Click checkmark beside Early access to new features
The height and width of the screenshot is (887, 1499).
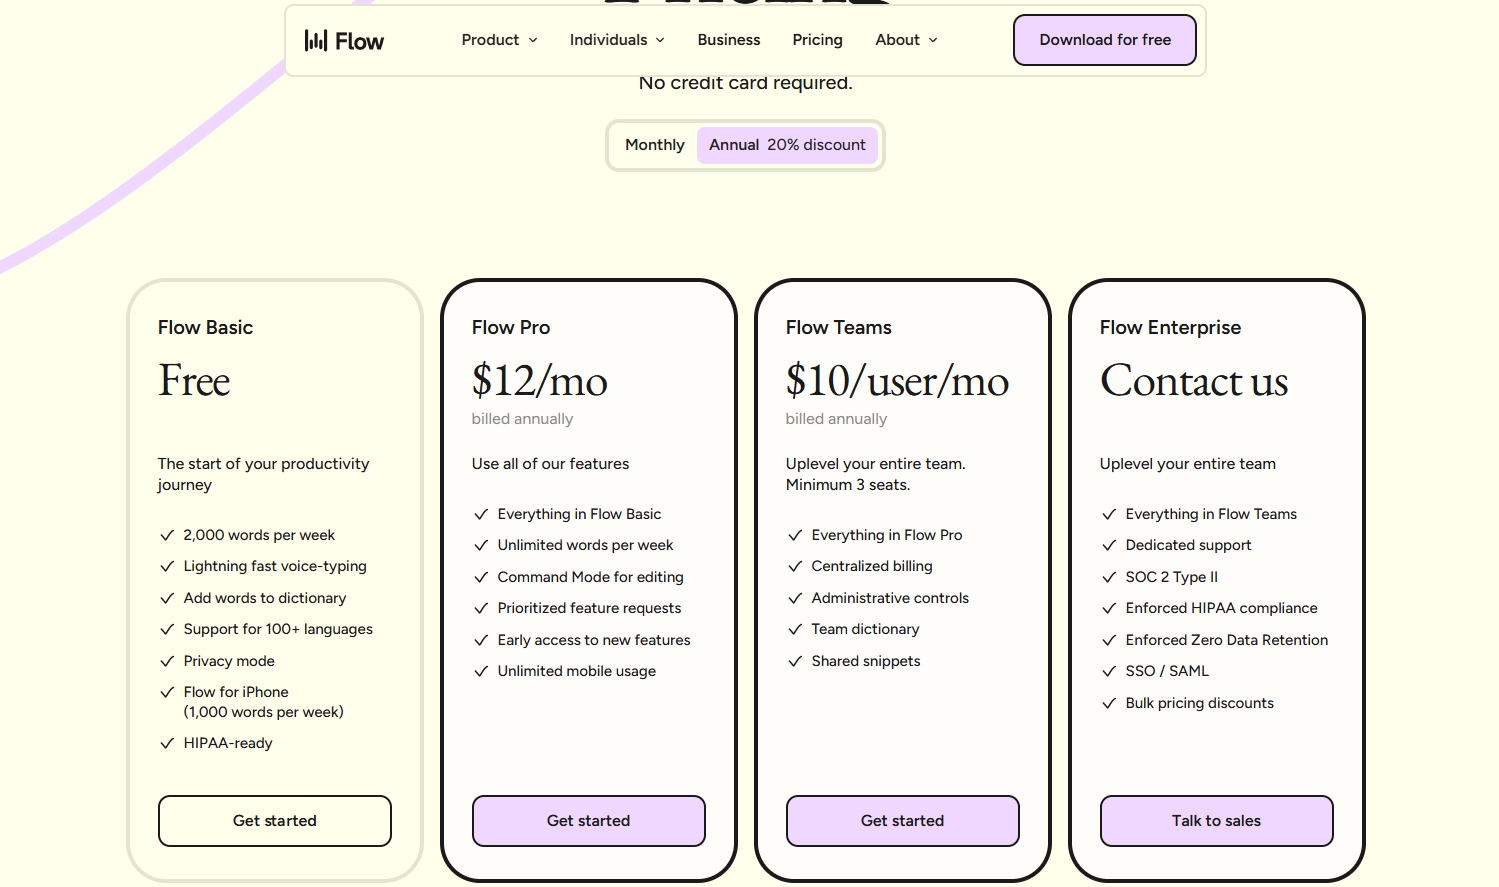point(481,640)
